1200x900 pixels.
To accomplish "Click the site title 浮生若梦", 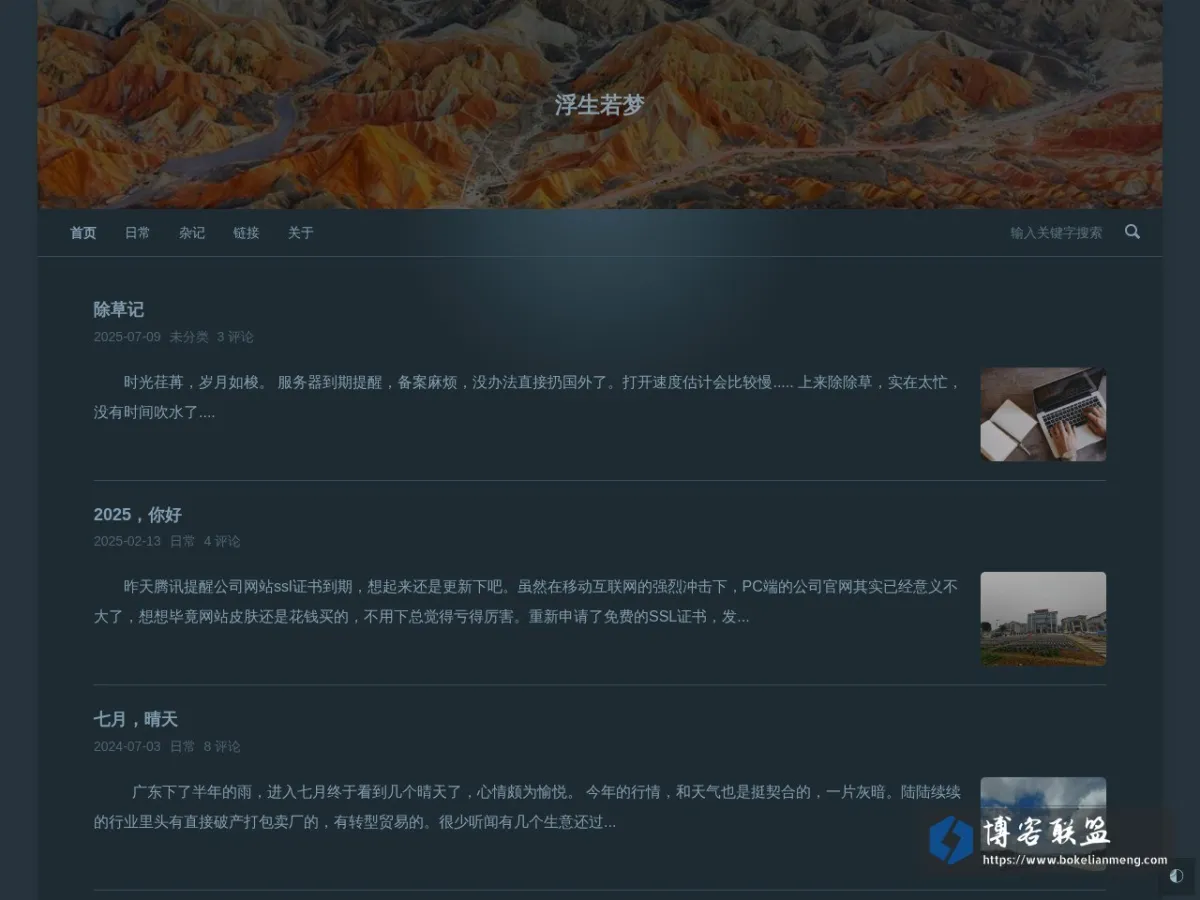I will click(x=600, y=105).
